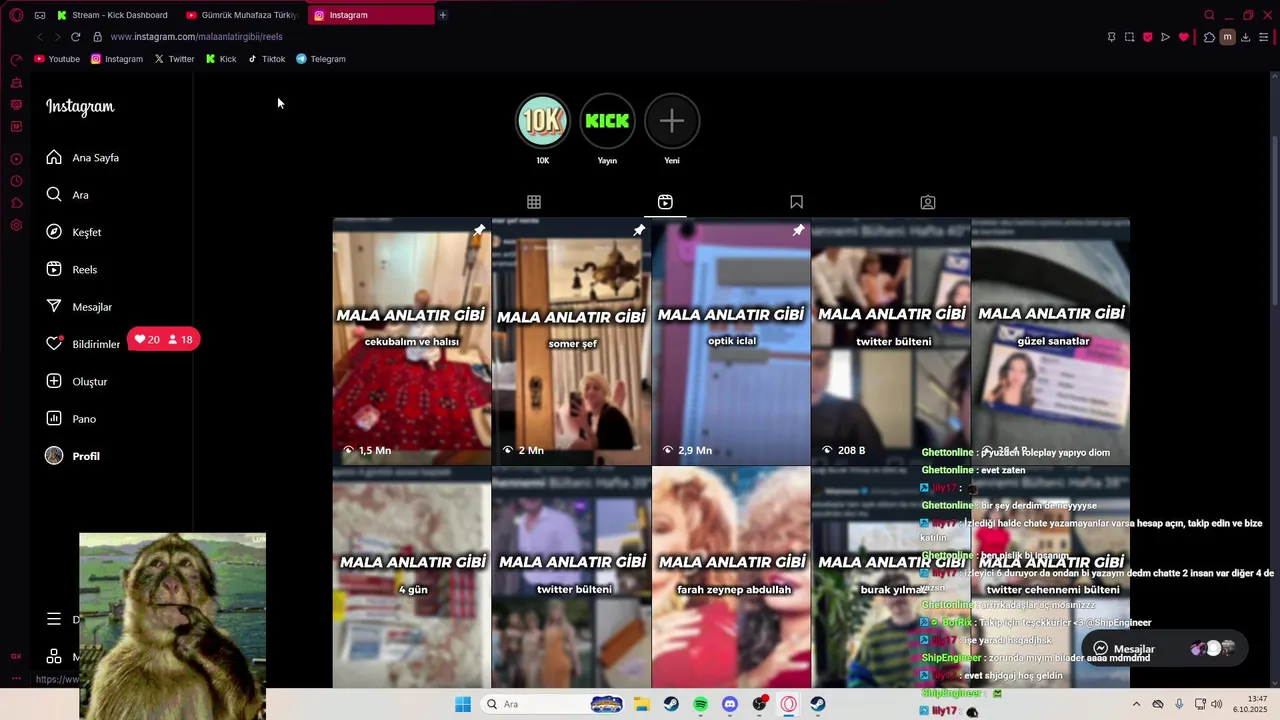The image size is (1280, 720).
Task: Open Easy Setup sliders icon
Action: [1264, 37]
